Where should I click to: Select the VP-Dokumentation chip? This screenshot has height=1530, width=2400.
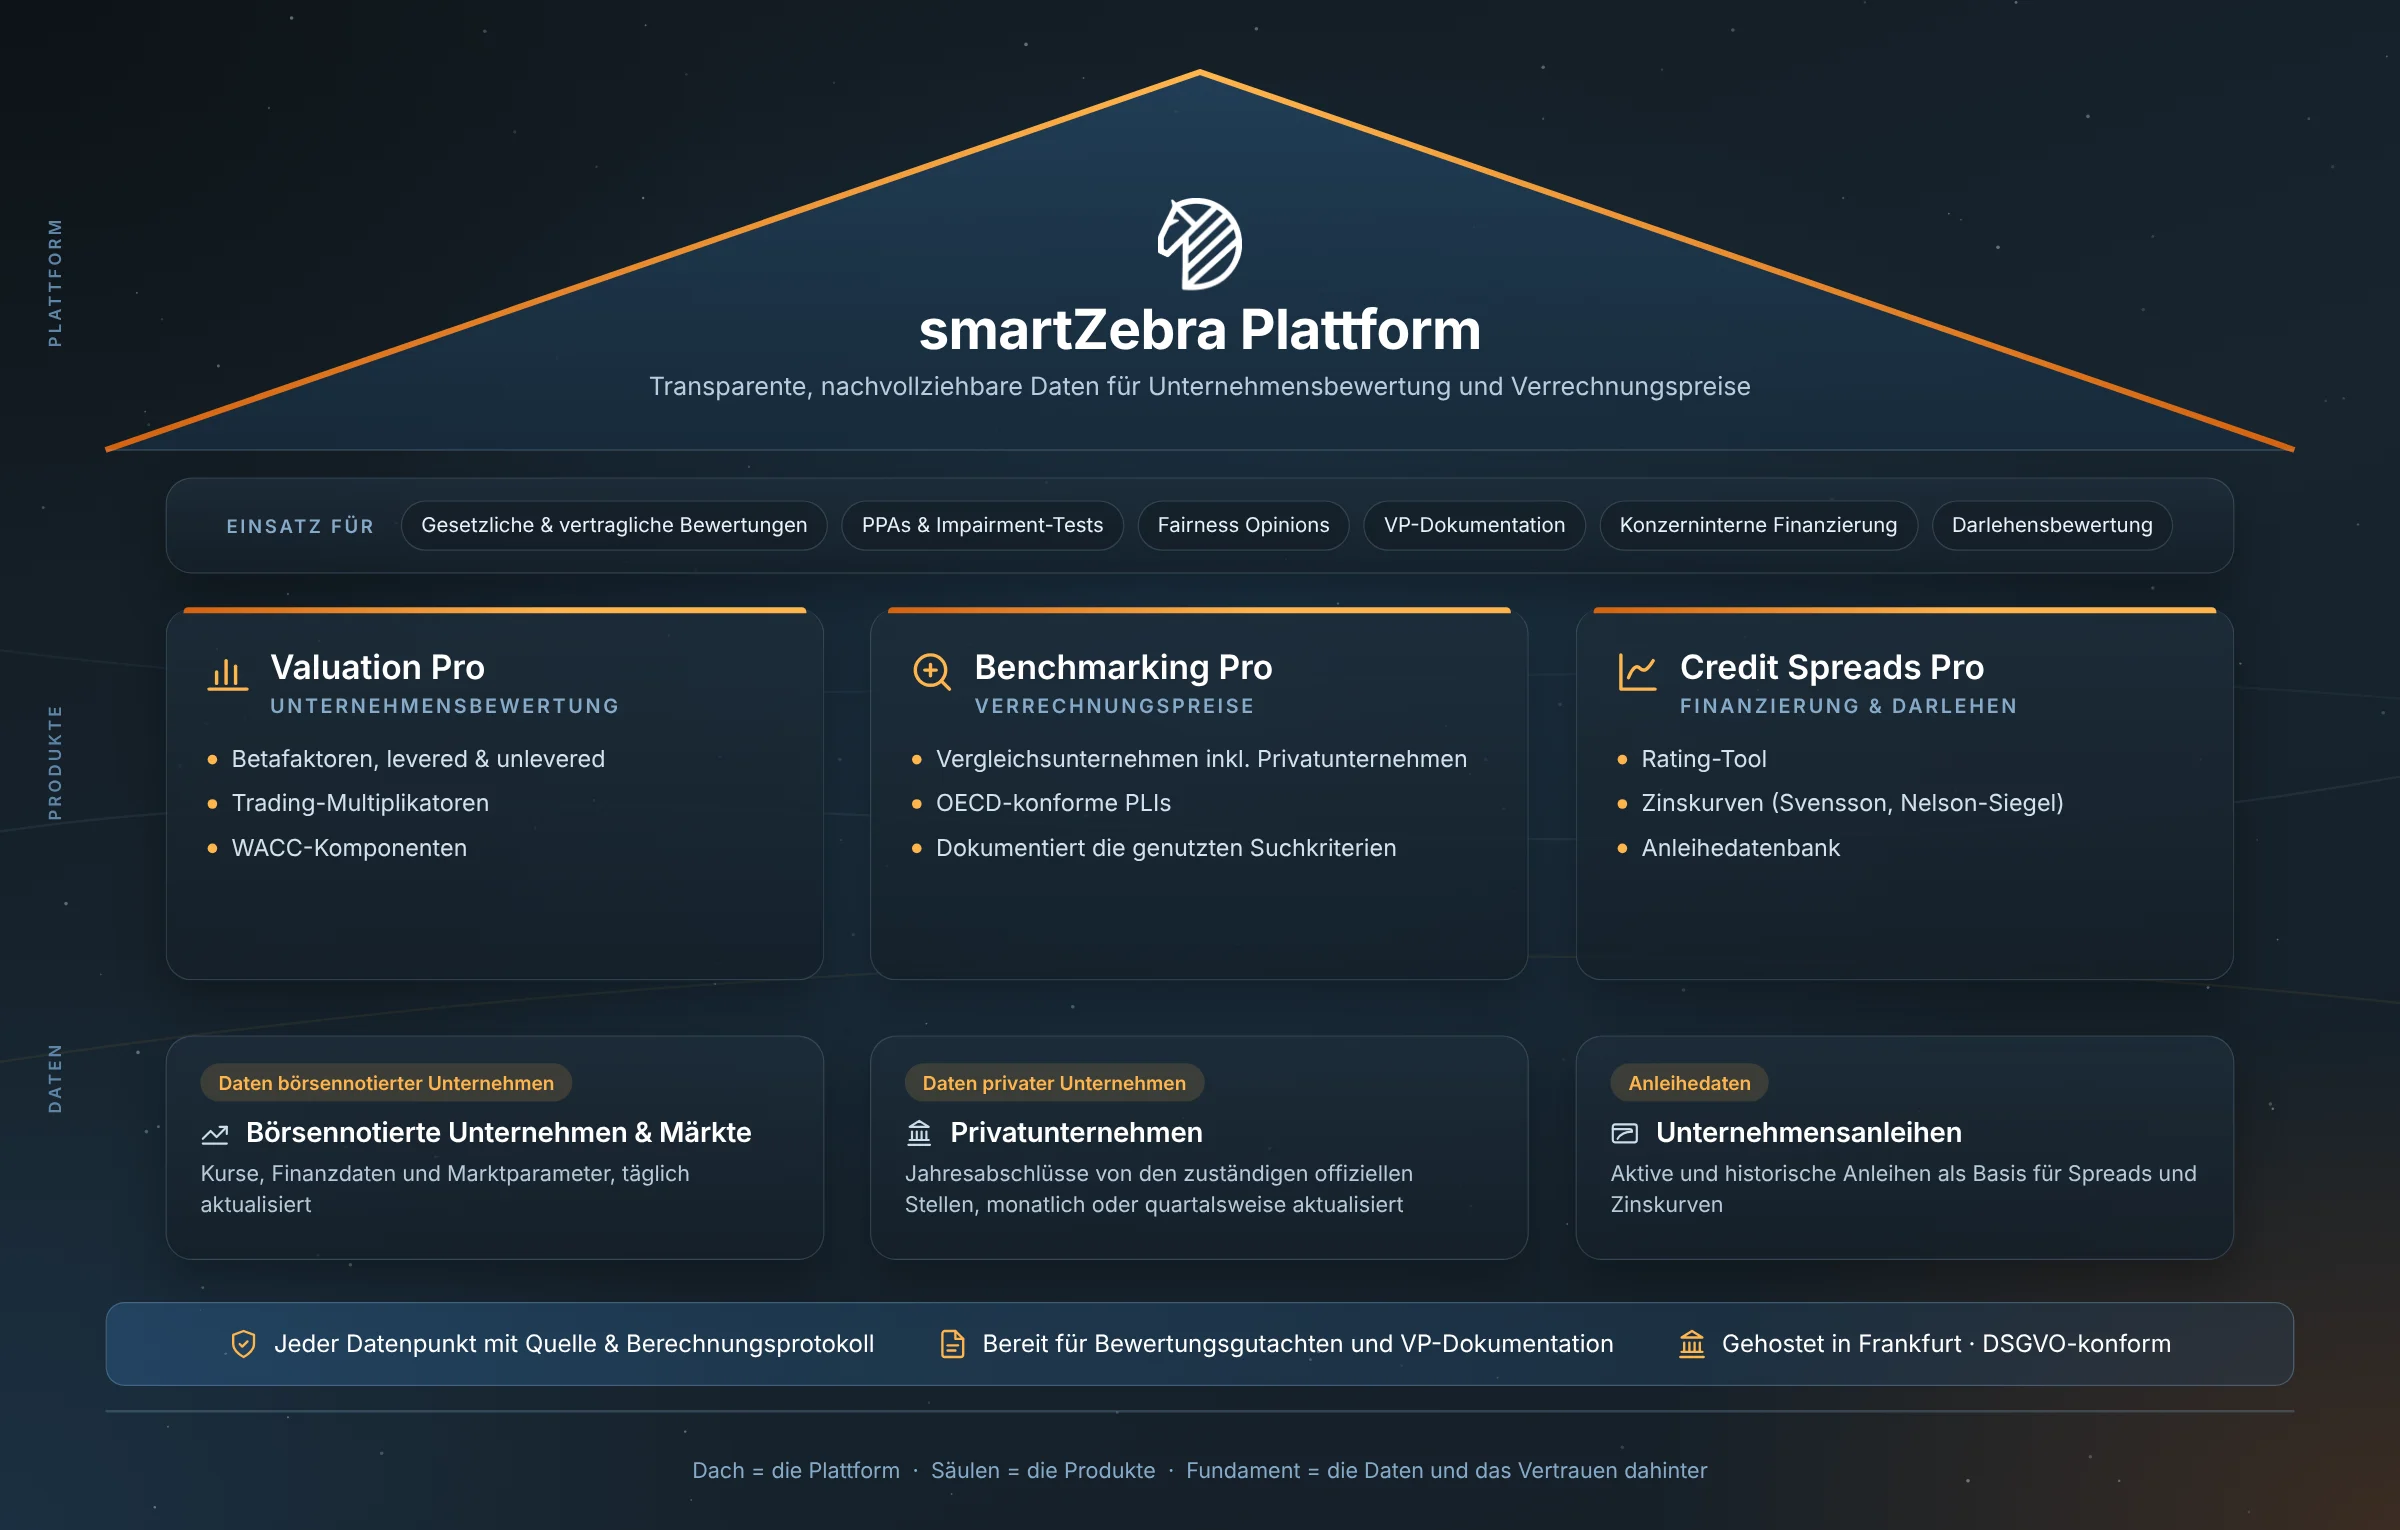click(1474, 525)
